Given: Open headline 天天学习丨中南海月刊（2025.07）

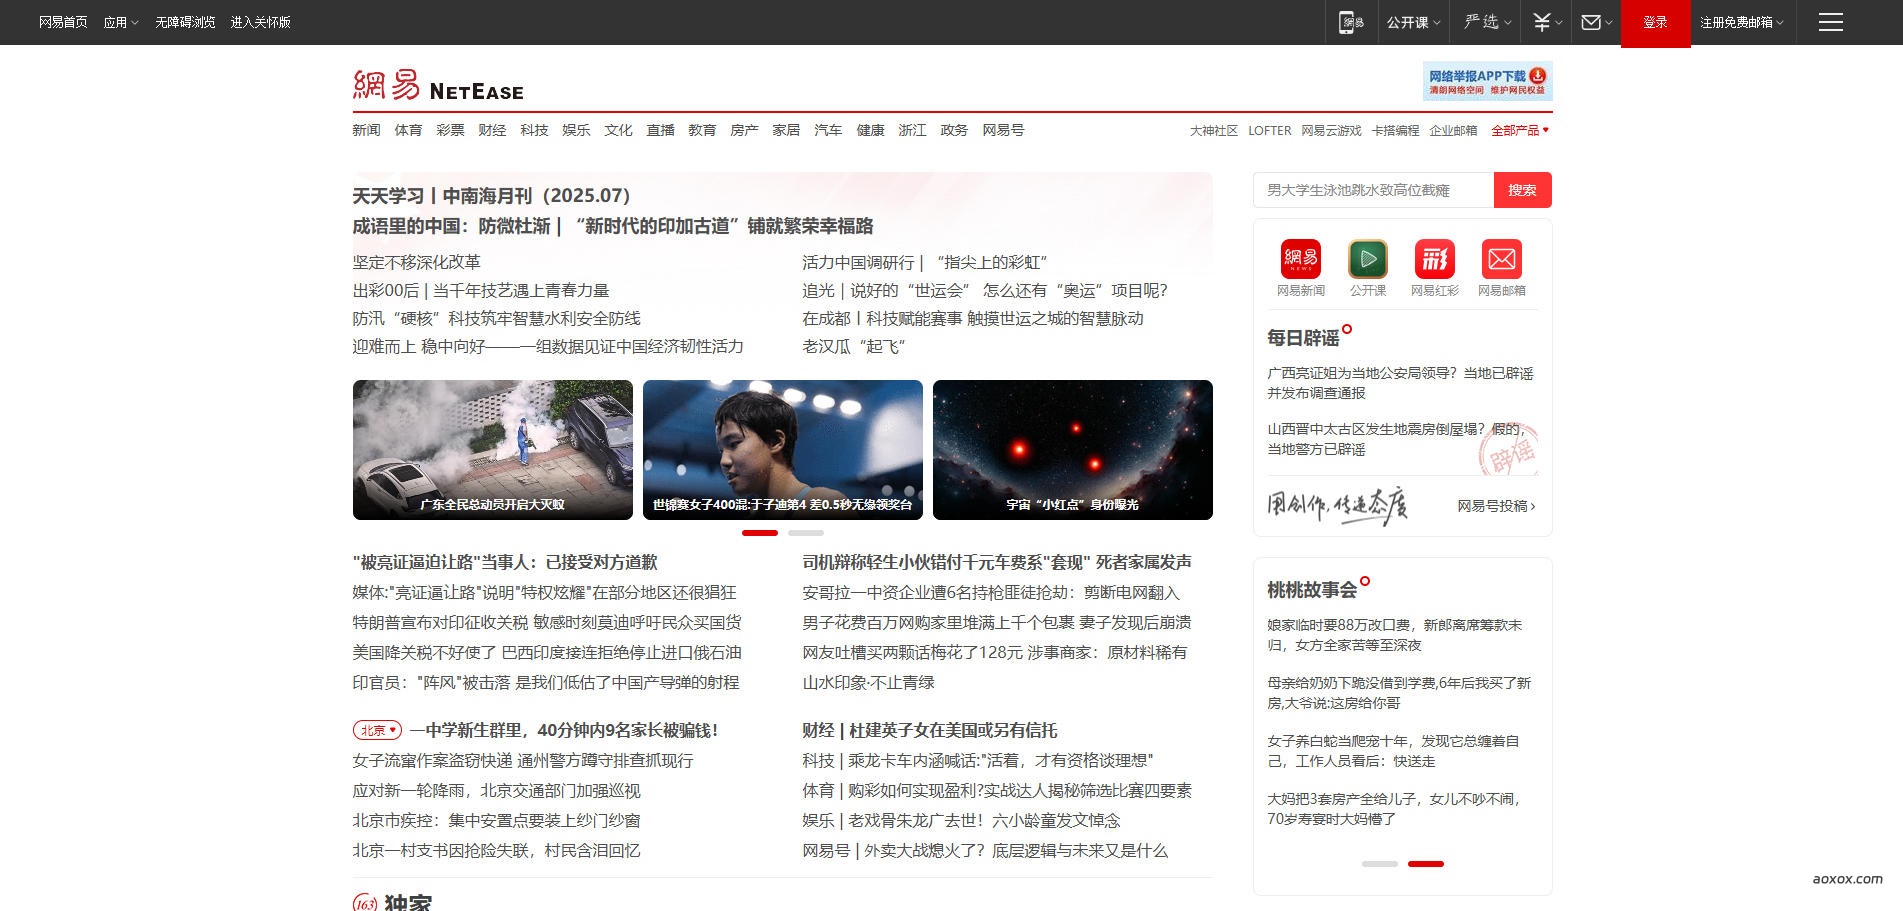Looking at the screenshot, I should pyautogui.click(x=491, y=196).
